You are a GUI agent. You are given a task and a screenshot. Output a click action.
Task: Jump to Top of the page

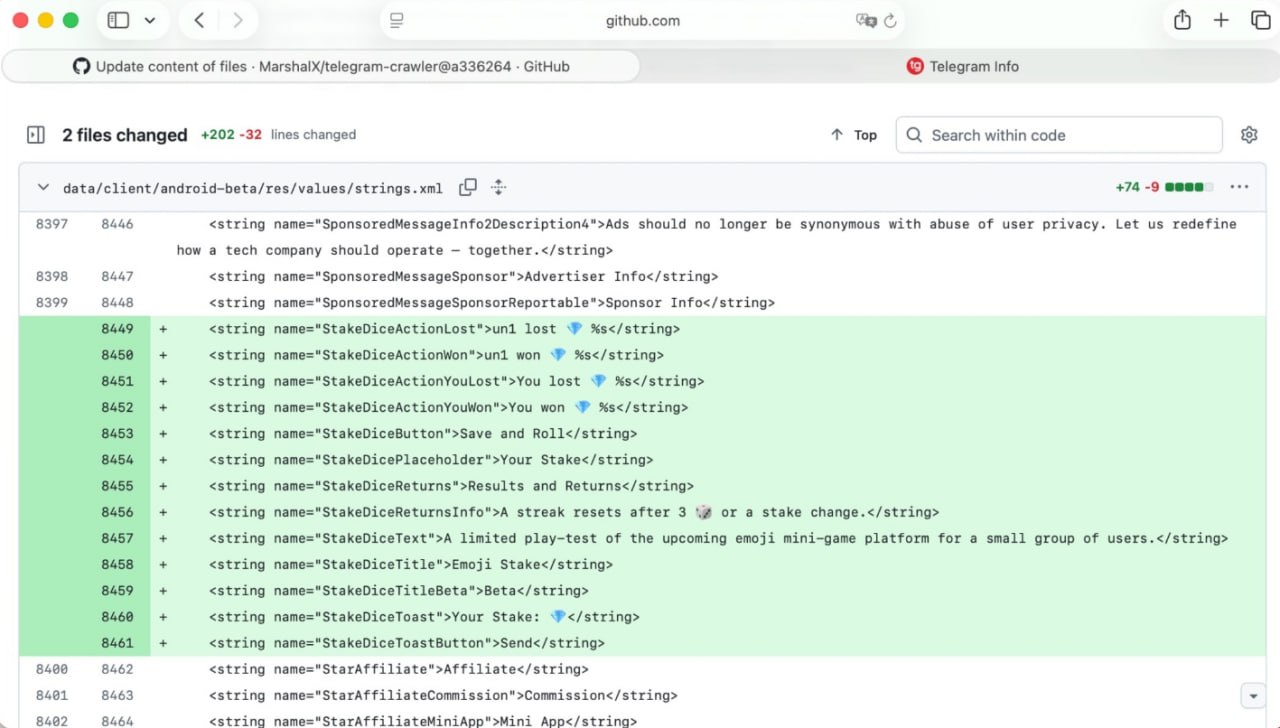click(853, 135)
